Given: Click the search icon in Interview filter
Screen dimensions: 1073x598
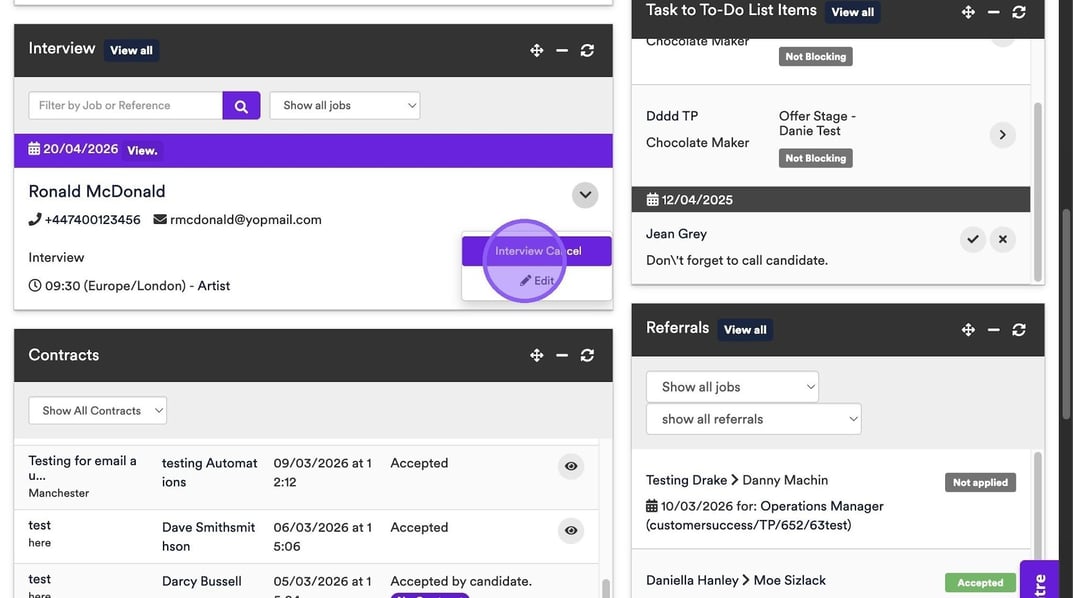Looking at the screenshot, I should 241,106.
